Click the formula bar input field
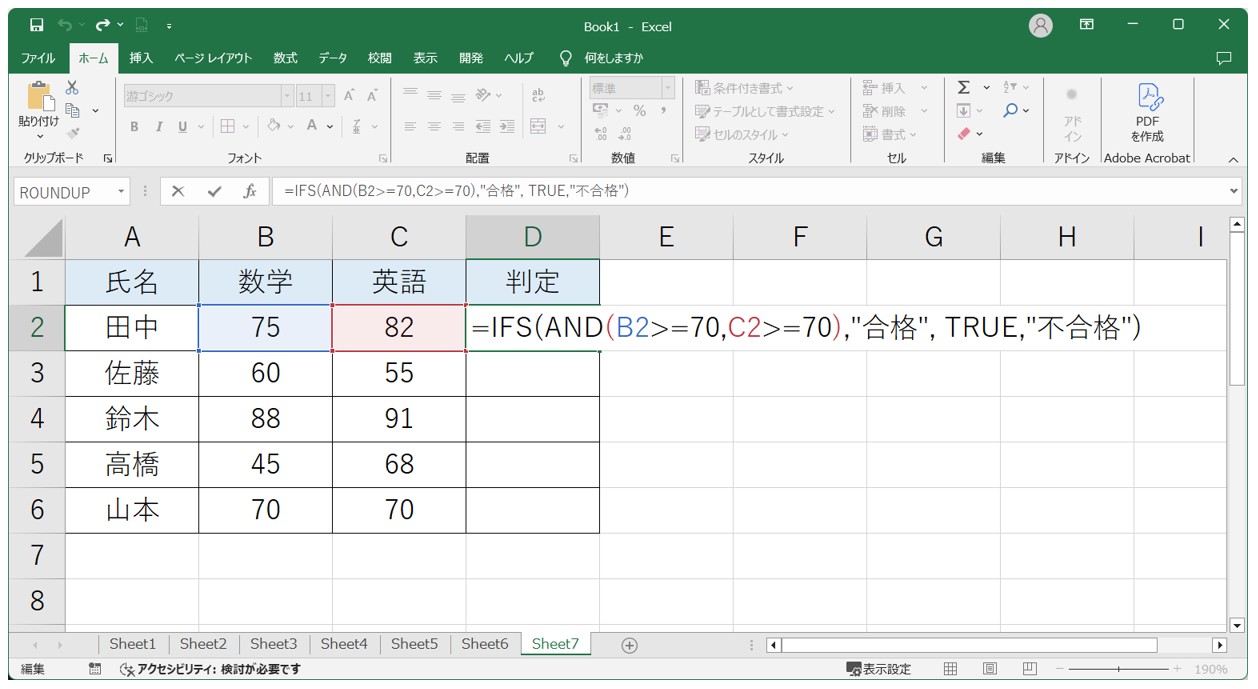 750,191
